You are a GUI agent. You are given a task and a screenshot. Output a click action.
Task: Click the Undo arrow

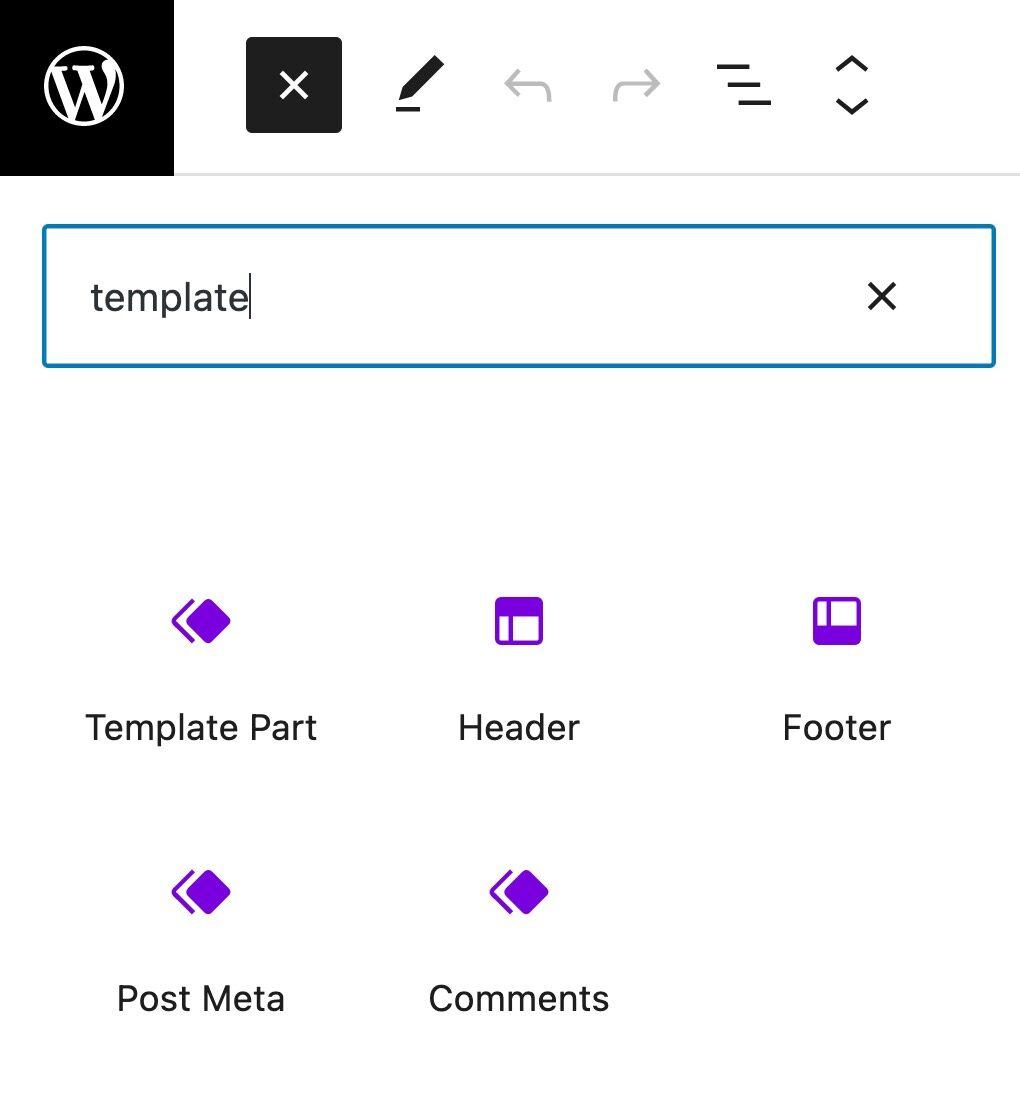(x=527, y=85)
